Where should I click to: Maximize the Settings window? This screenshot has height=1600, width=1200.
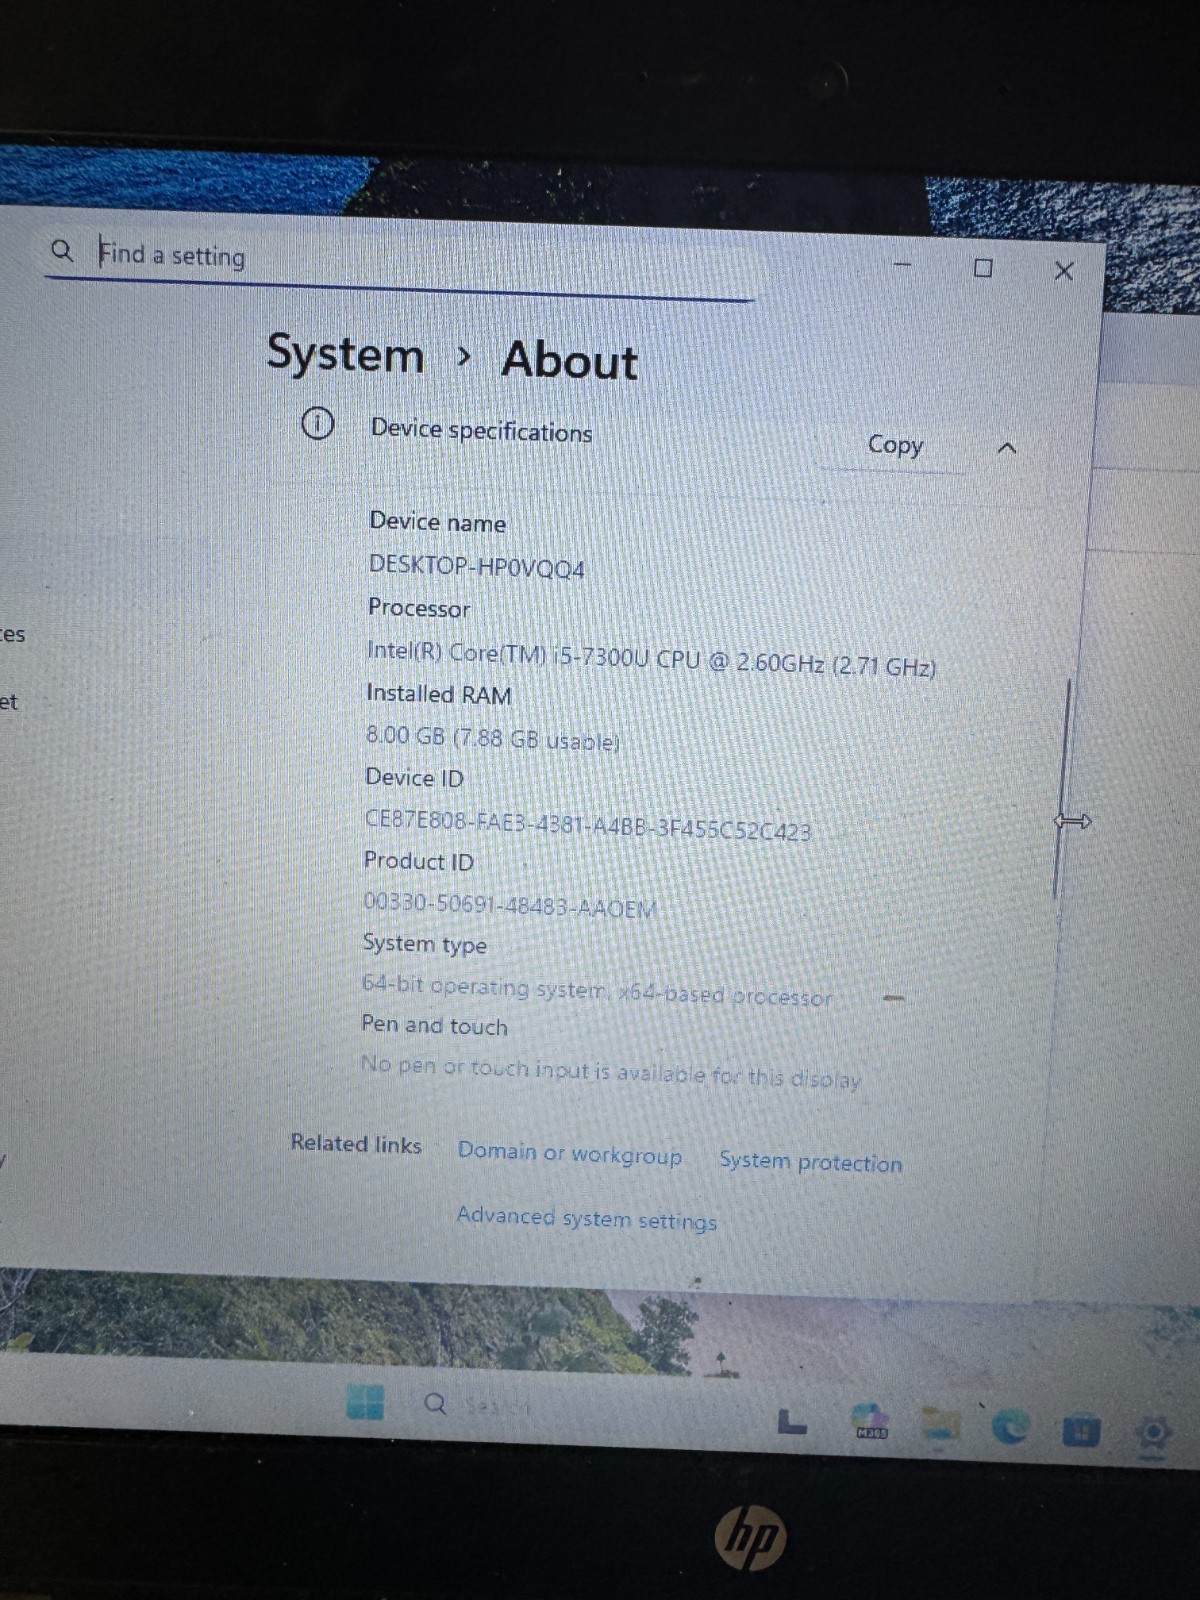tap(983, 268)
